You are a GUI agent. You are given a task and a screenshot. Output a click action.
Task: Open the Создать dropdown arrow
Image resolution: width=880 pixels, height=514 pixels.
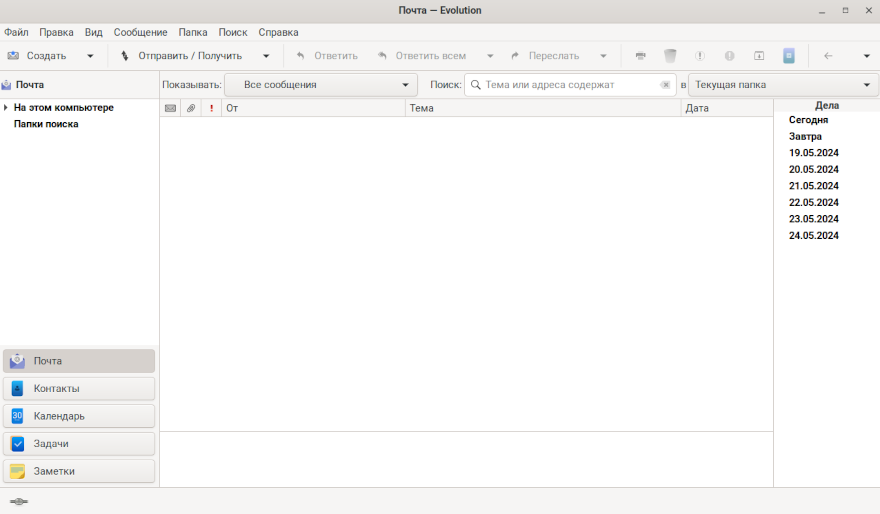pyautogui.click(x=91, y=56)
